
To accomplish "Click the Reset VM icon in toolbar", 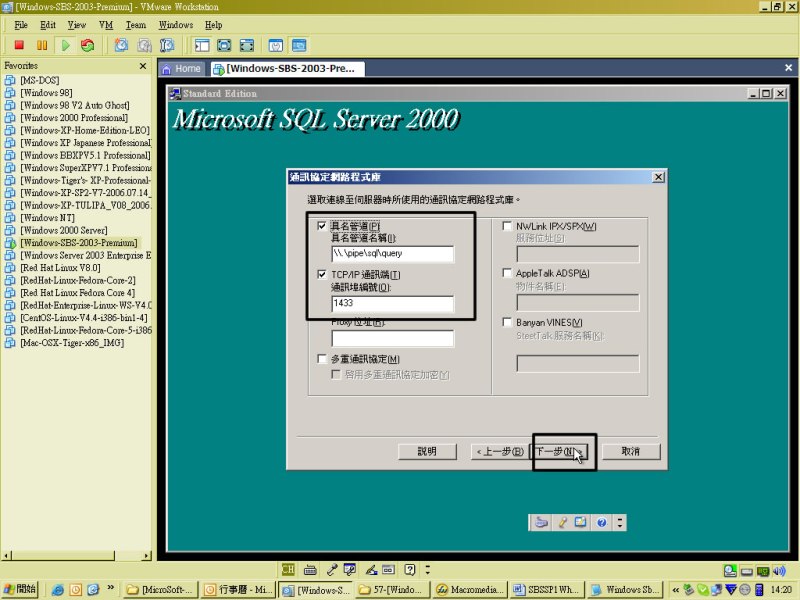I will click(88, 45).
